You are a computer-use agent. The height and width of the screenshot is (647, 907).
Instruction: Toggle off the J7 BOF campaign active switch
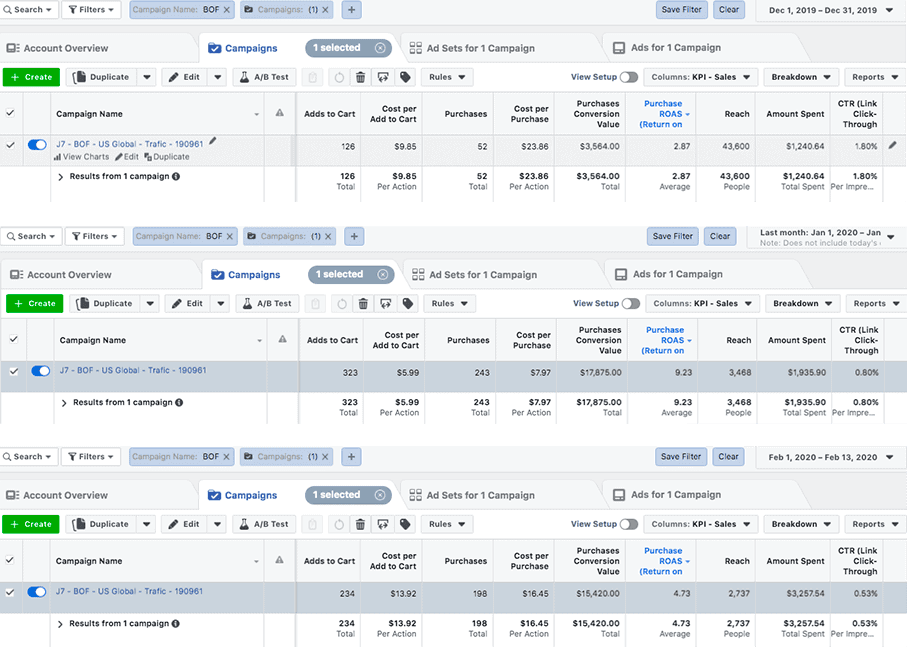[38, 145]
